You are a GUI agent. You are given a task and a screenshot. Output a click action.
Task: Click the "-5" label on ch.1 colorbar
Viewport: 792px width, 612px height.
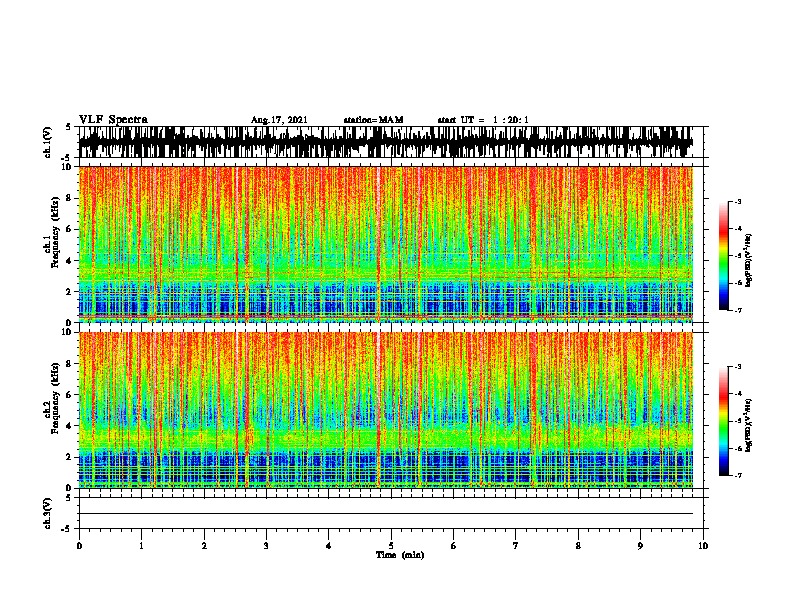(738, 256)
